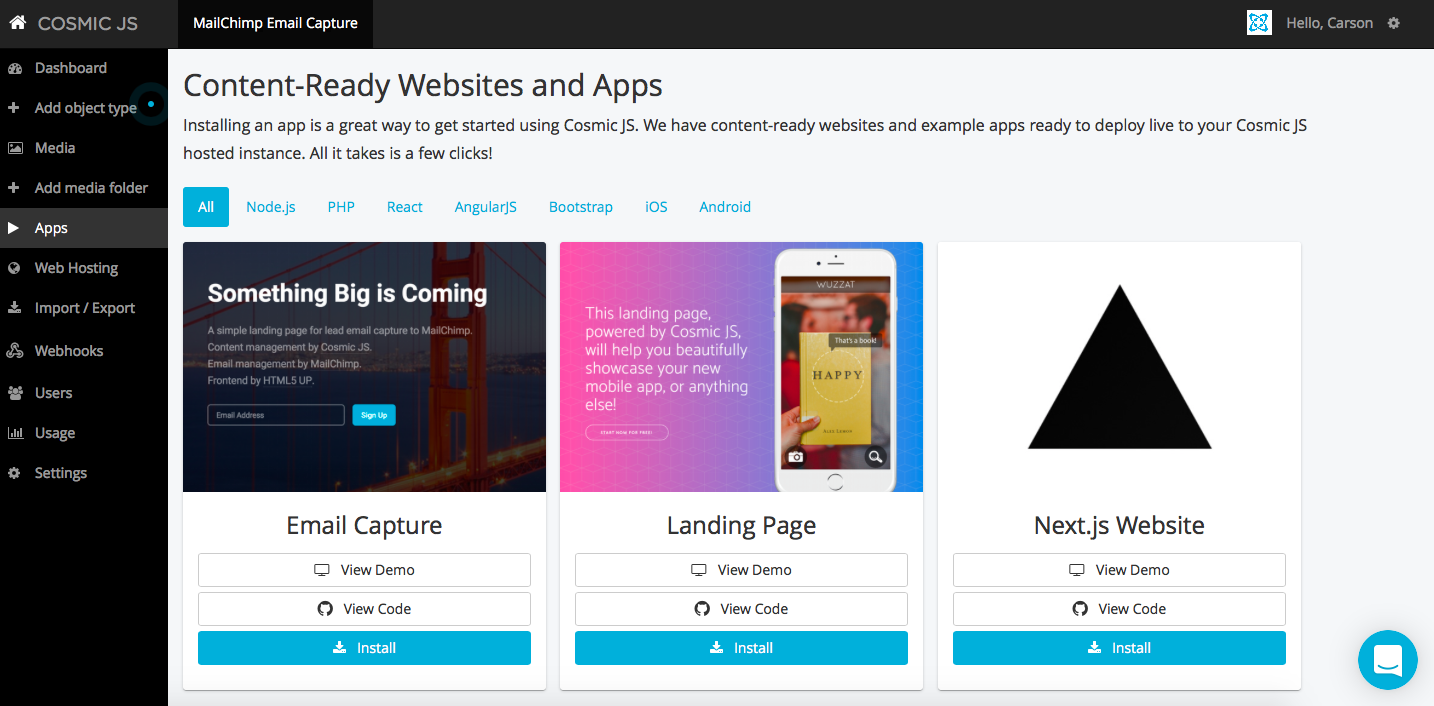Viewport: 1434px width, 706px height.
Task: View Code for Next.js Website
Action: (1119, 609)
